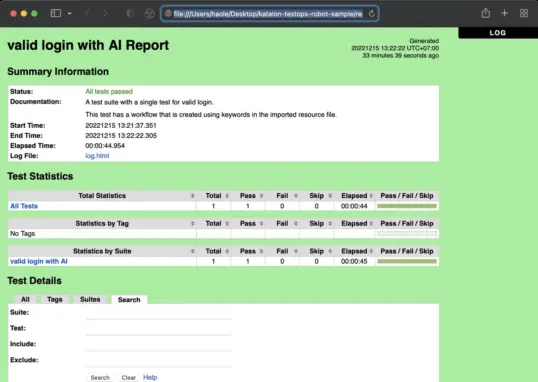Sort Statistics by Suite table by Skip
The image size is (538, 382).
(x=316, y=251)
